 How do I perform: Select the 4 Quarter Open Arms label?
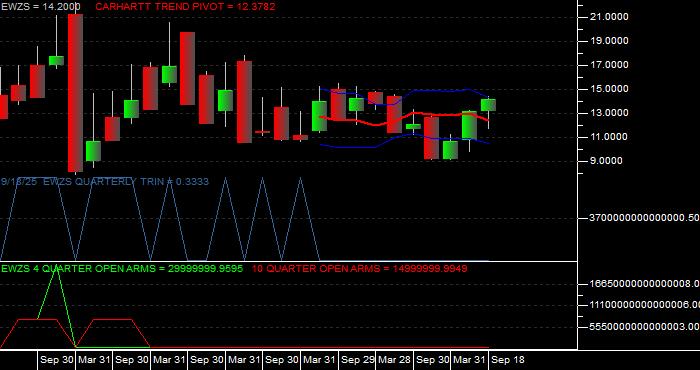pos(122,269)
